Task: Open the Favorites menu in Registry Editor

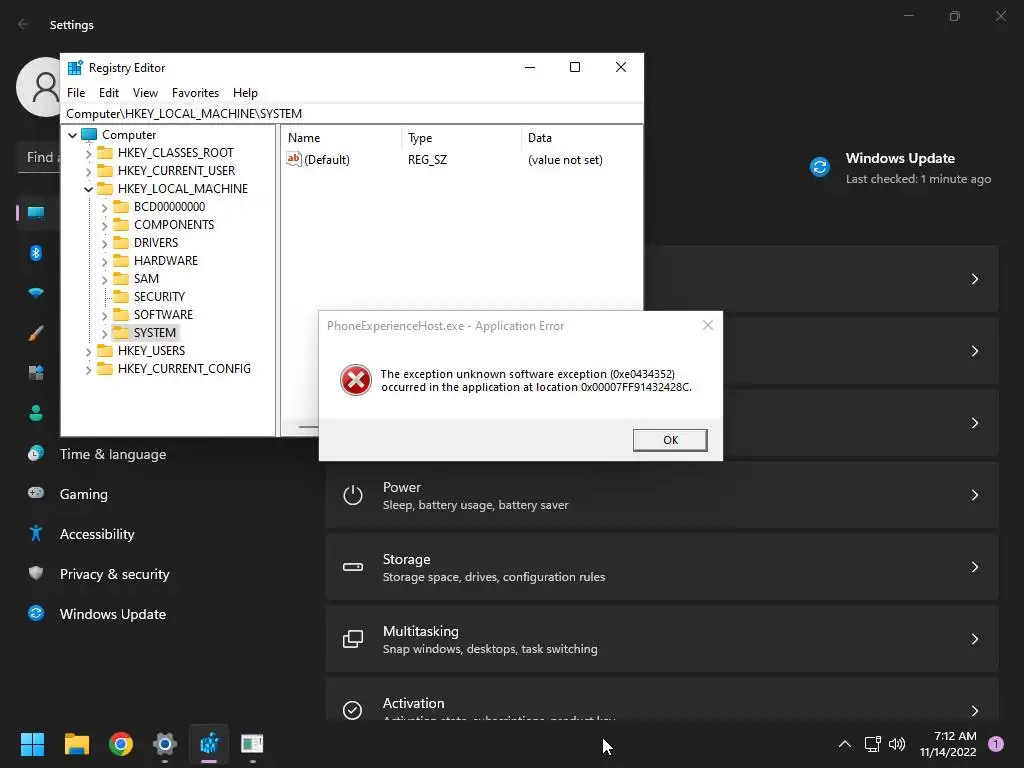Action: tap(195, 93)
